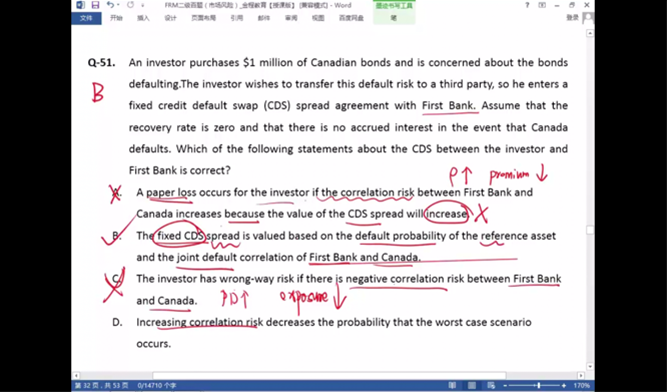Click the page count indicator in status bar
Viewport: 667px width, 392px height.
(101, 385)
